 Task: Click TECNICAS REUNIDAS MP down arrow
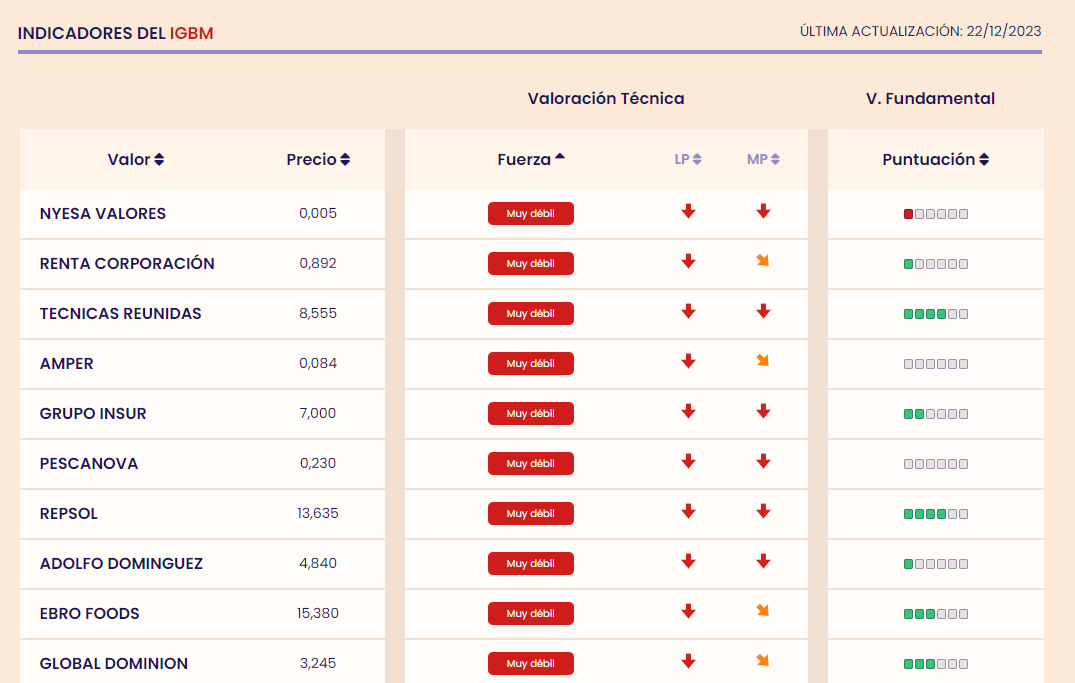pos(763,311)
